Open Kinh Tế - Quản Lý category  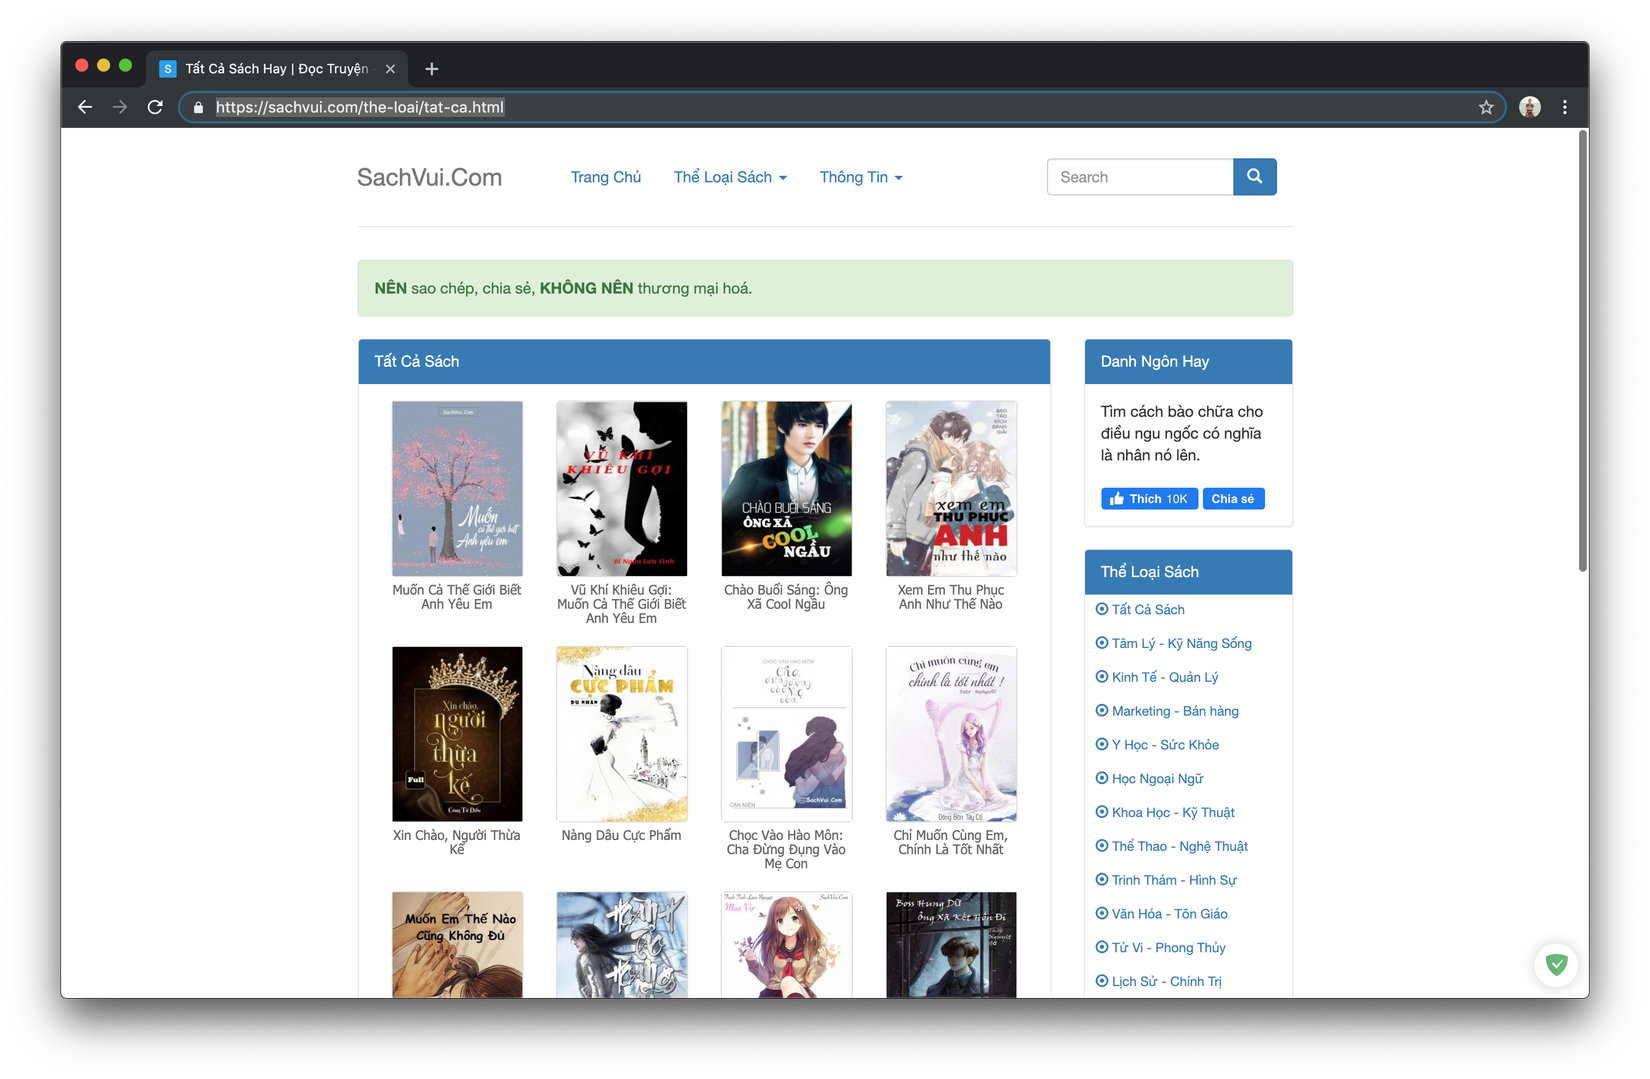(1165, 678)
